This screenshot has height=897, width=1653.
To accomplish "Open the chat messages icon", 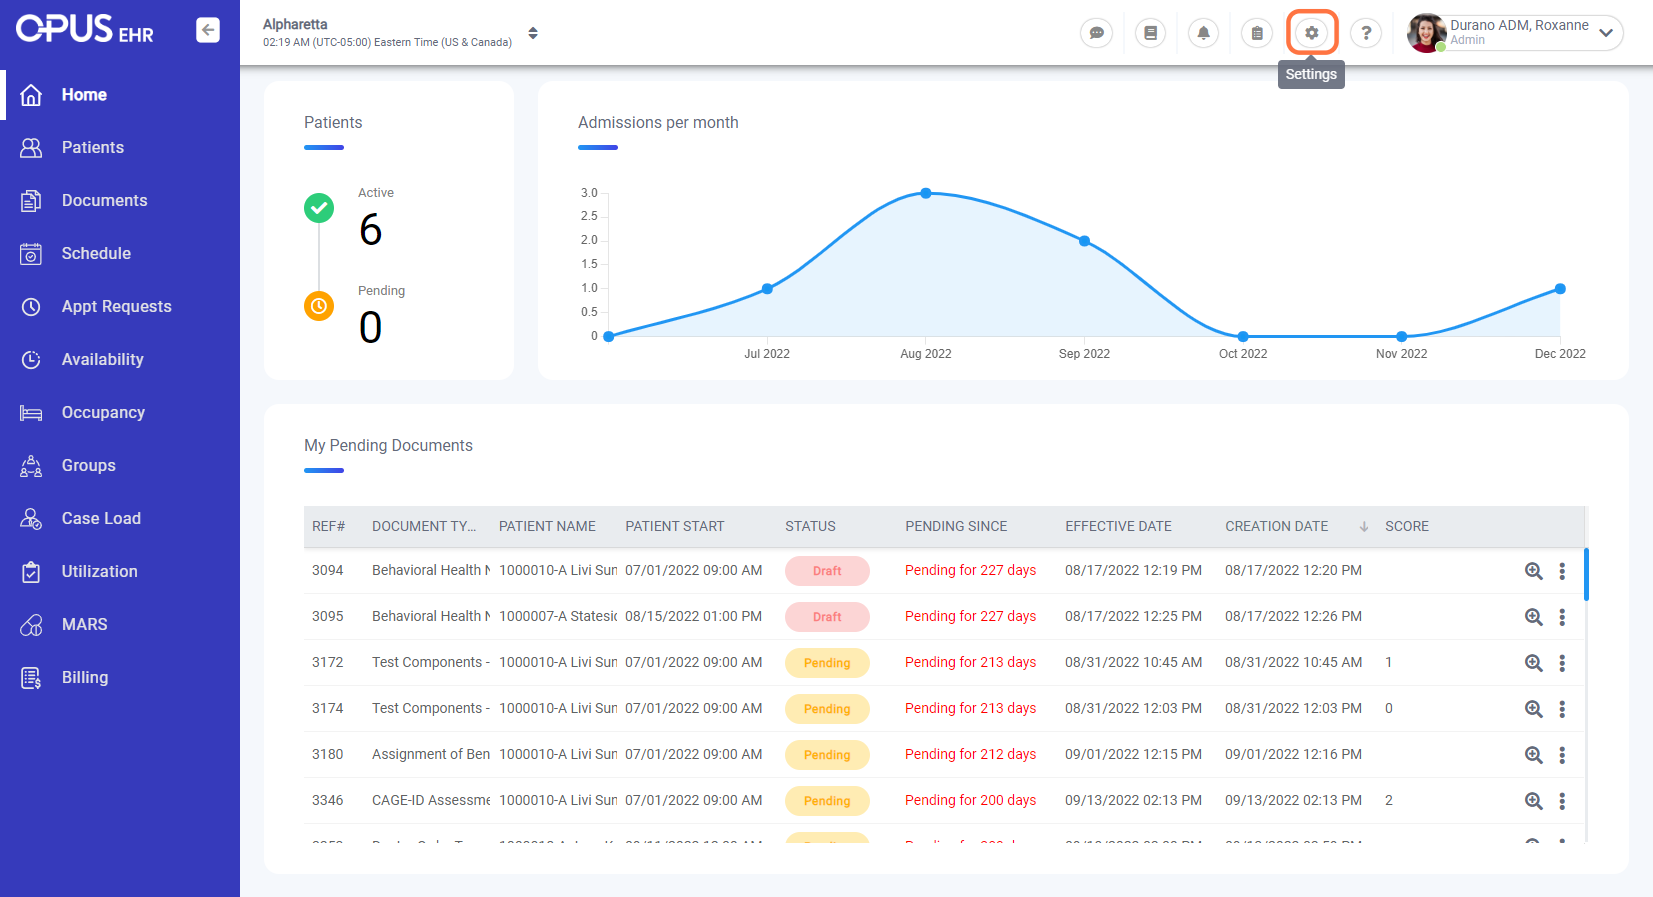I will click(x=1097, y=33).
